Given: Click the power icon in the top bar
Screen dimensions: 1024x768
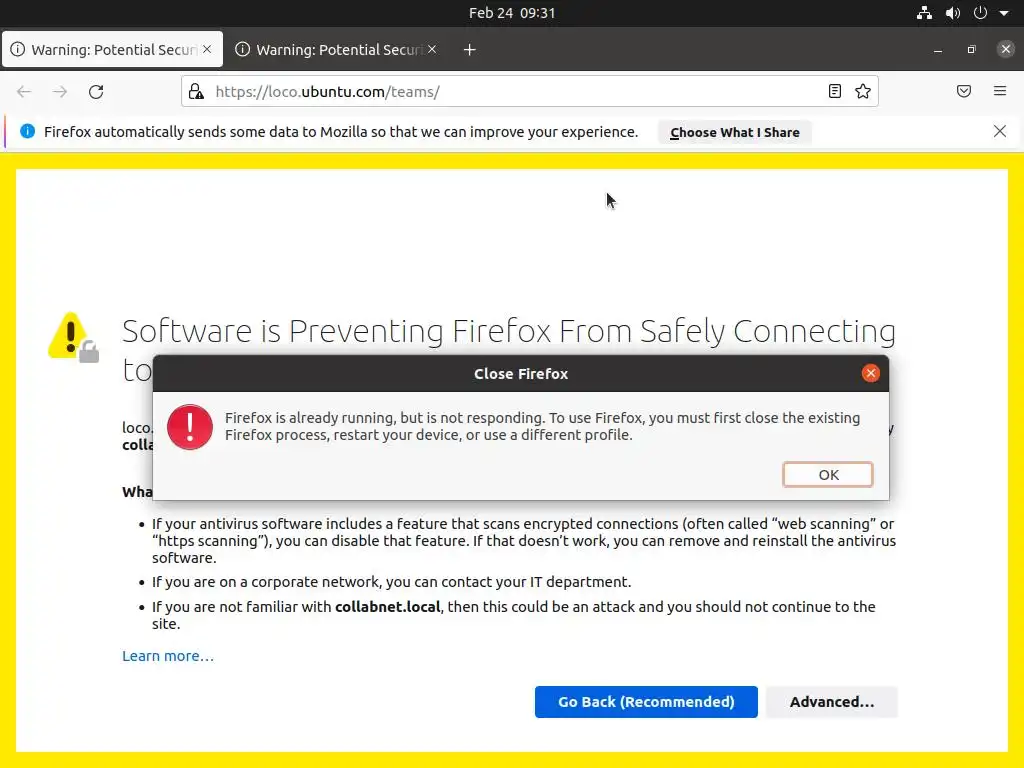Looking at the screenshot, I should tap(980, 12).
